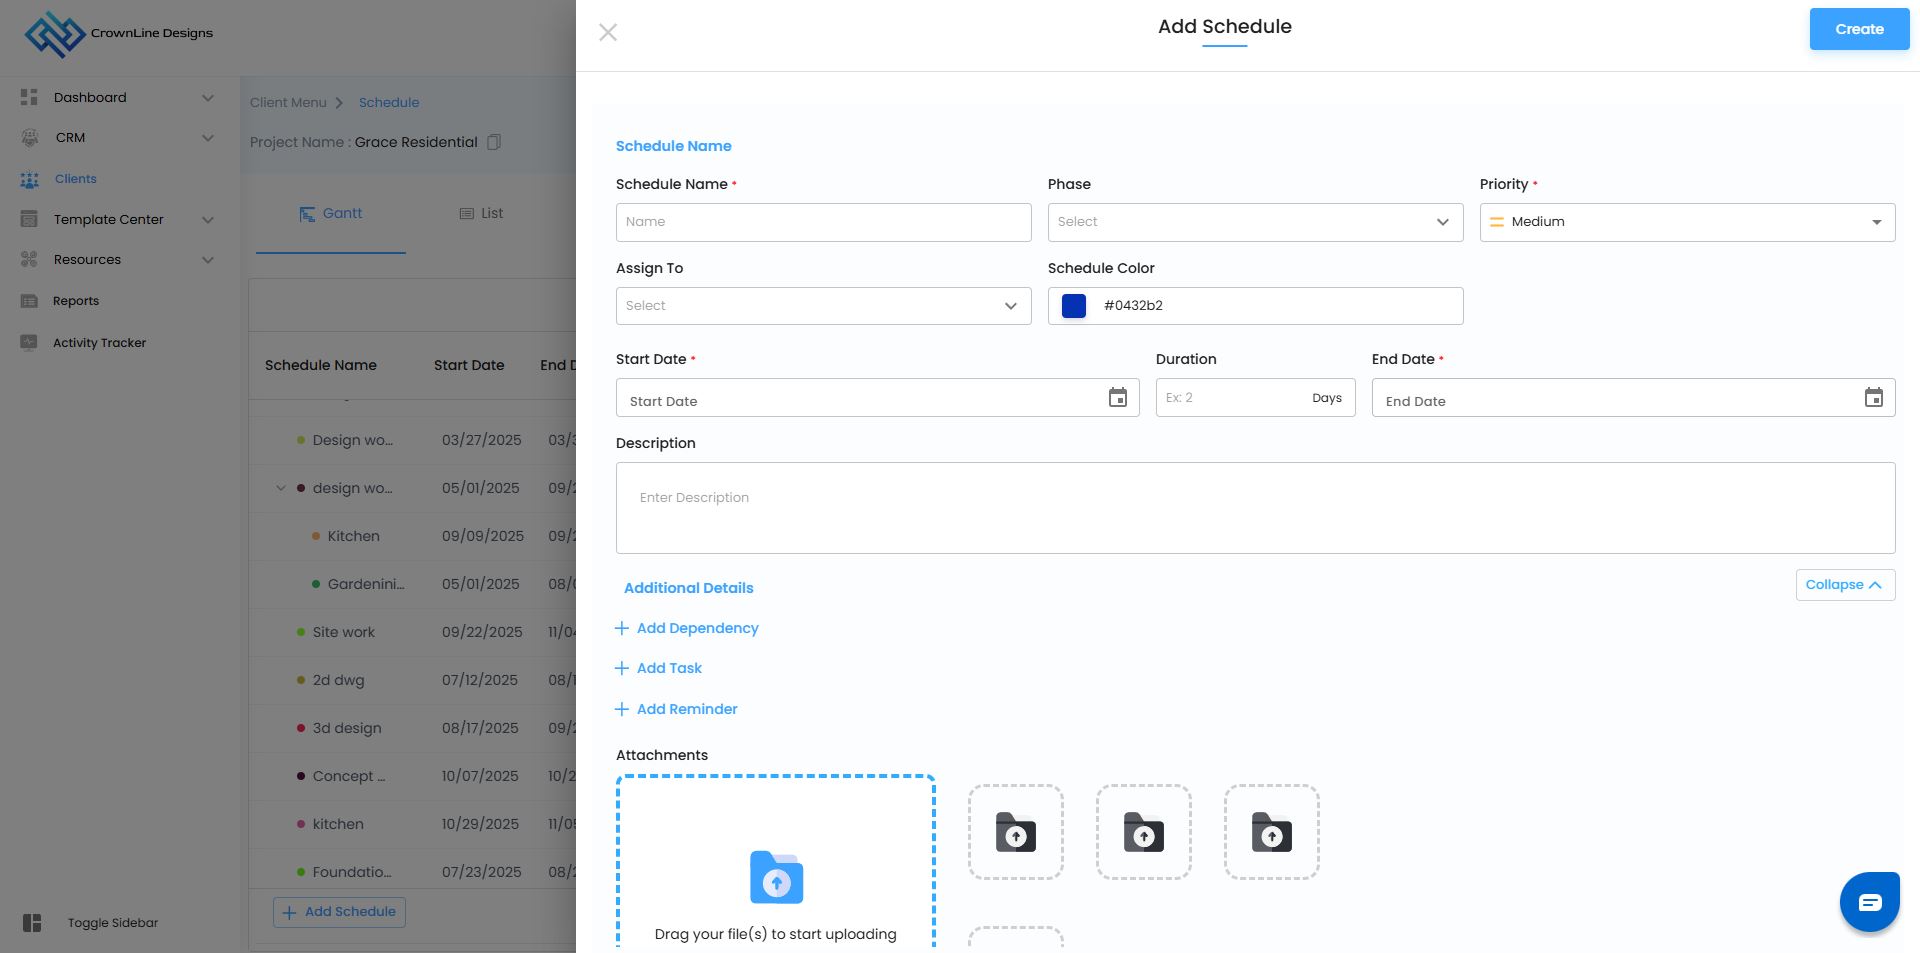Click the Gantt view icon
Image resolution: width=1920 pixels, height=953 pixels.
[307, 214]
